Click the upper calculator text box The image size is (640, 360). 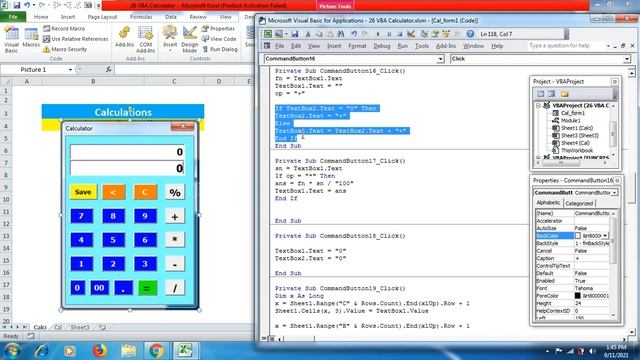coord(127,152)
